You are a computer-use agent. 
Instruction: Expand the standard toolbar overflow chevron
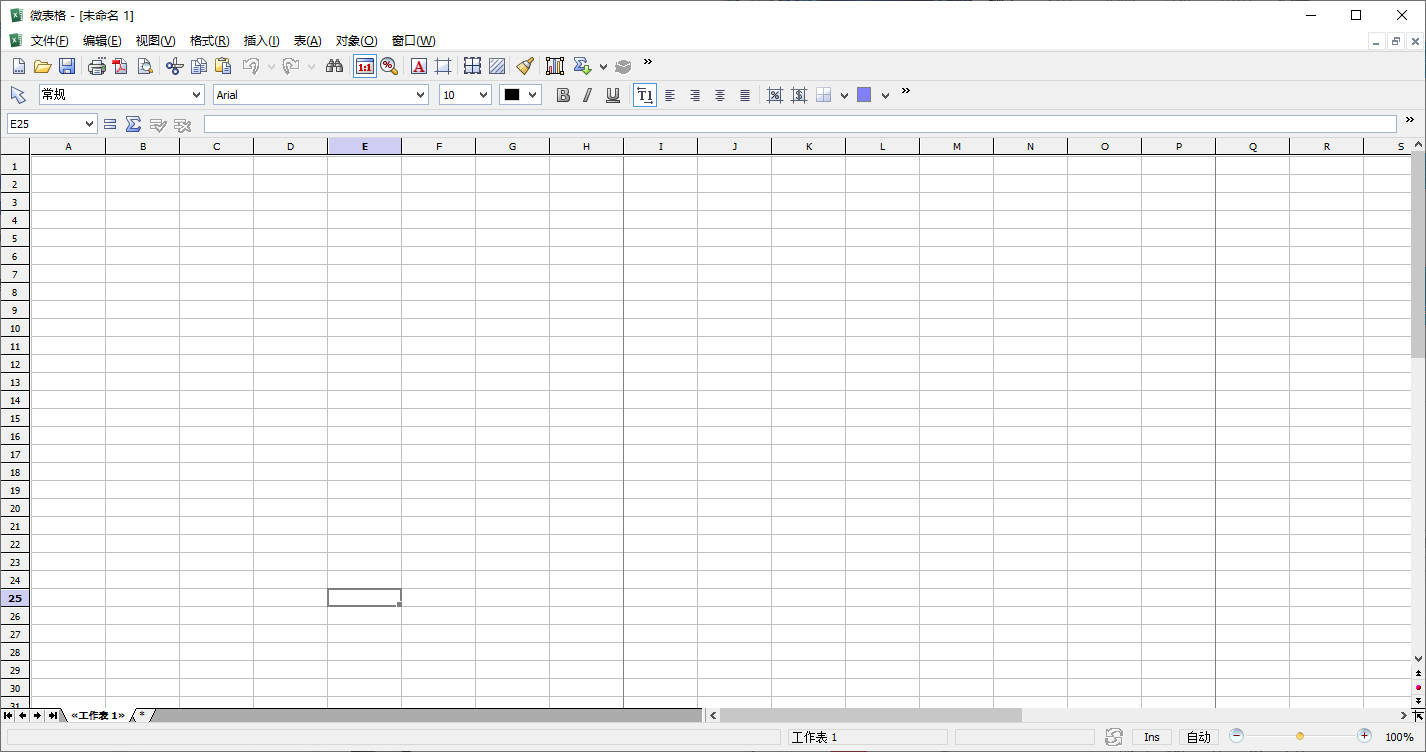(x=648, y=62)
